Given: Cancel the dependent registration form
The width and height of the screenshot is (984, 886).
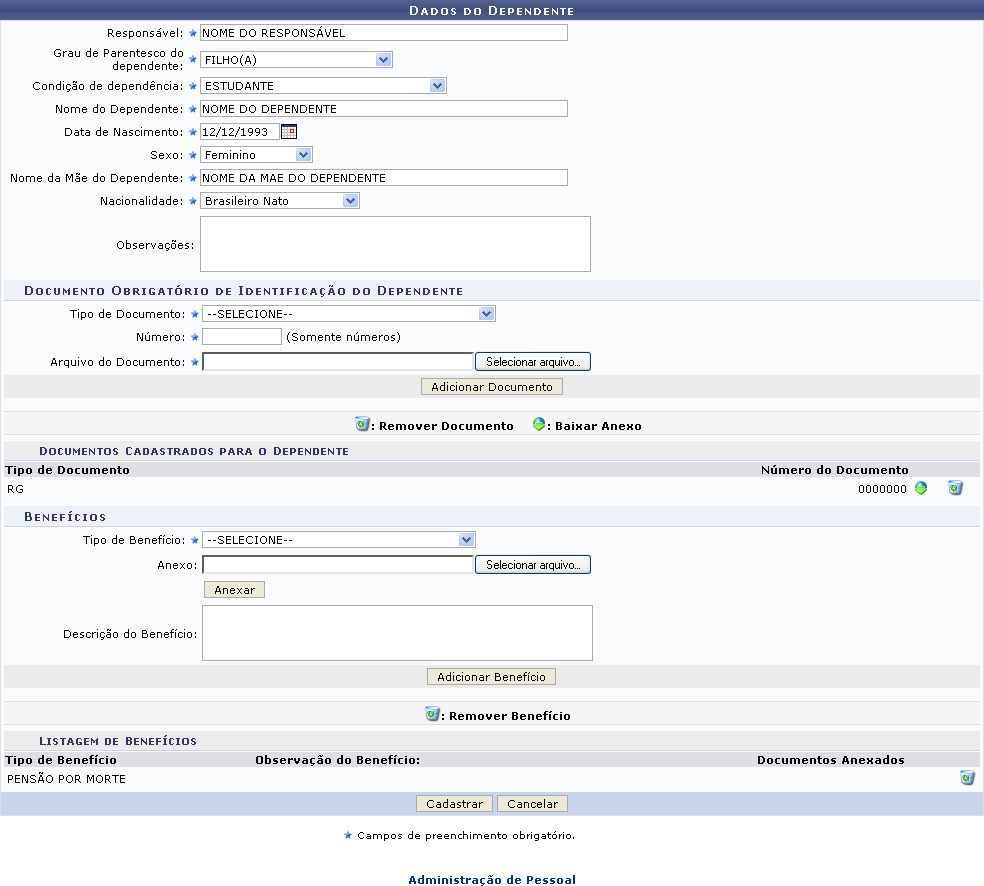Looking at the screenshot, I should (532, 804).
